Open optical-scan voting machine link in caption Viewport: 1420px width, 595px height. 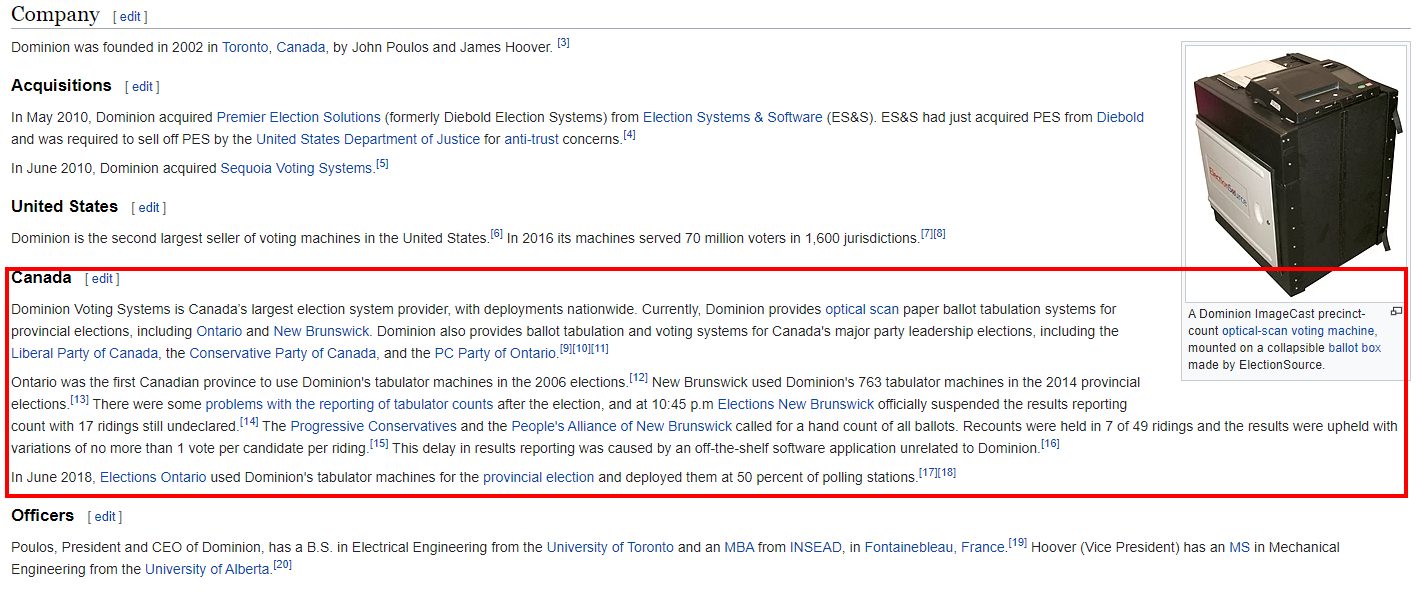[1299, 330]
